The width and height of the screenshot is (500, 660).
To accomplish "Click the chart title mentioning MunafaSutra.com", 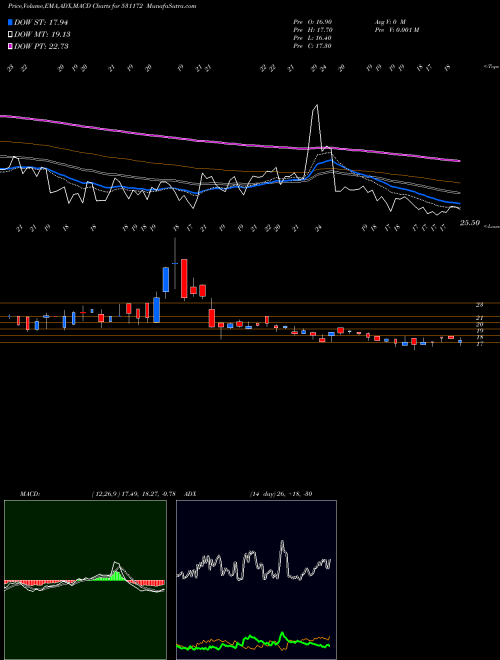I will [102, 6].
